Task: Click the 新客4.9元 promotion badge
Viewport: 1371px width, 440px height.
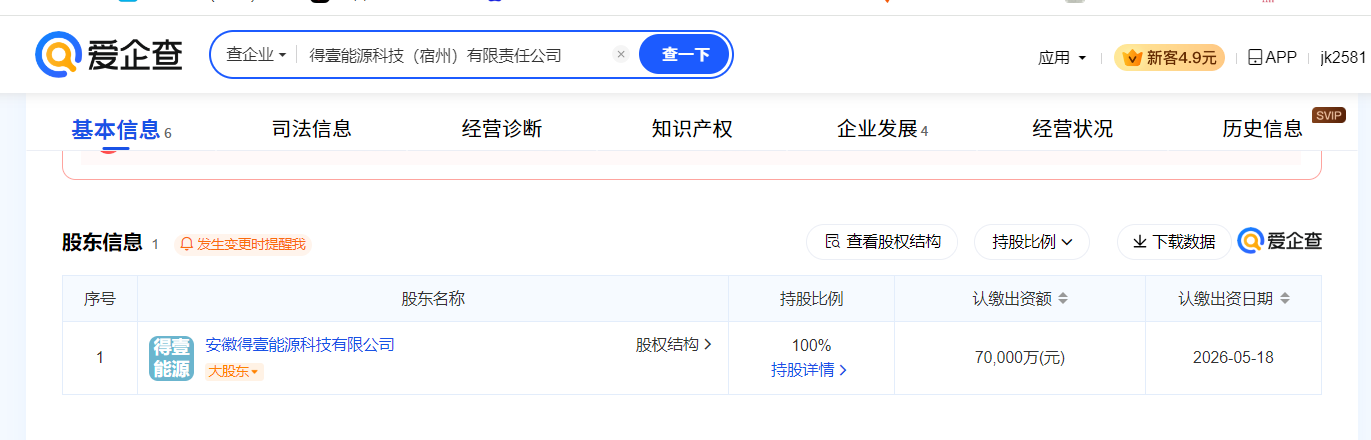Action: pyautogui.click(x=1169, y=58)
